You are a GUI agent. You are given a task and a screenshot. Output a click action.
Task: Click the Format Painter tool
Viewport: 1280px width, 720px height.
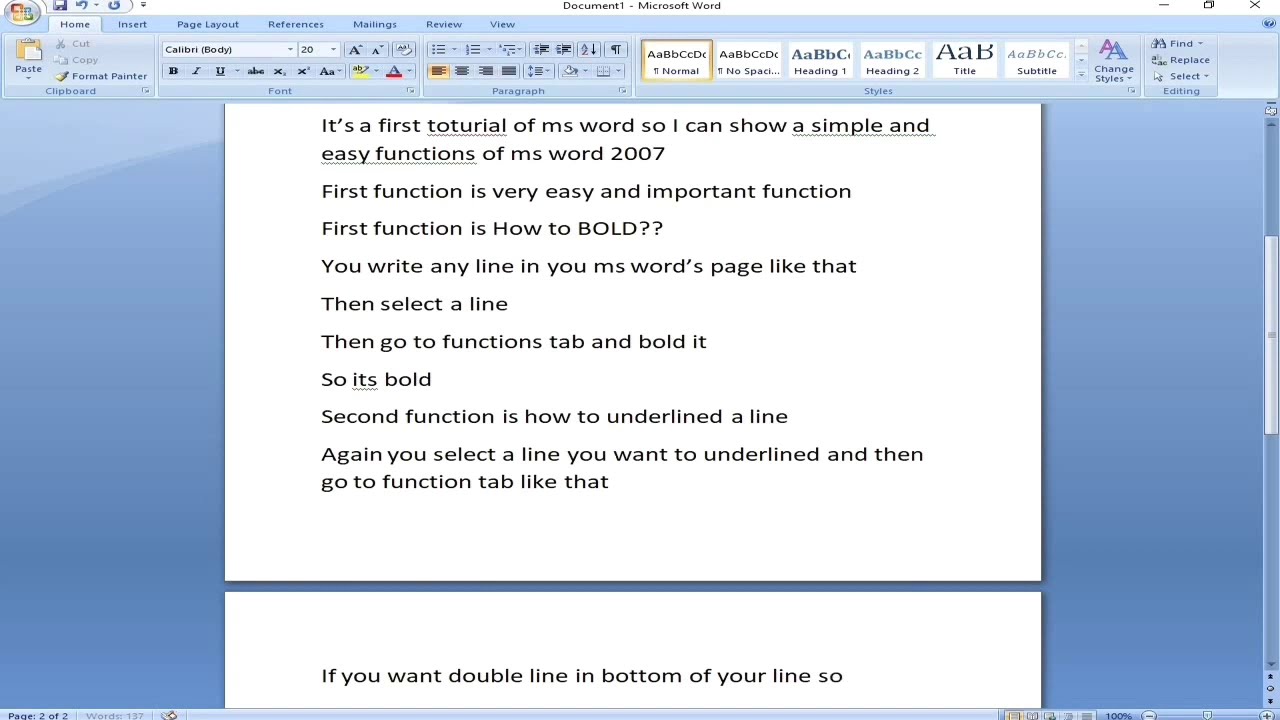coord(101,76)
